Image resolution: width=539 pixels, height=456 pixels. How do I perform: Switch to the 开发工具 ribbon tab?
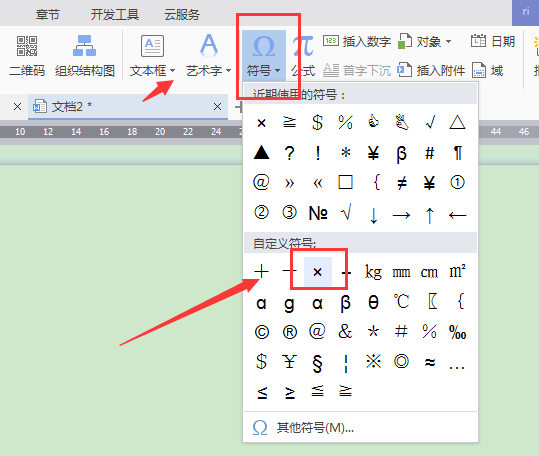pos(114,14)
